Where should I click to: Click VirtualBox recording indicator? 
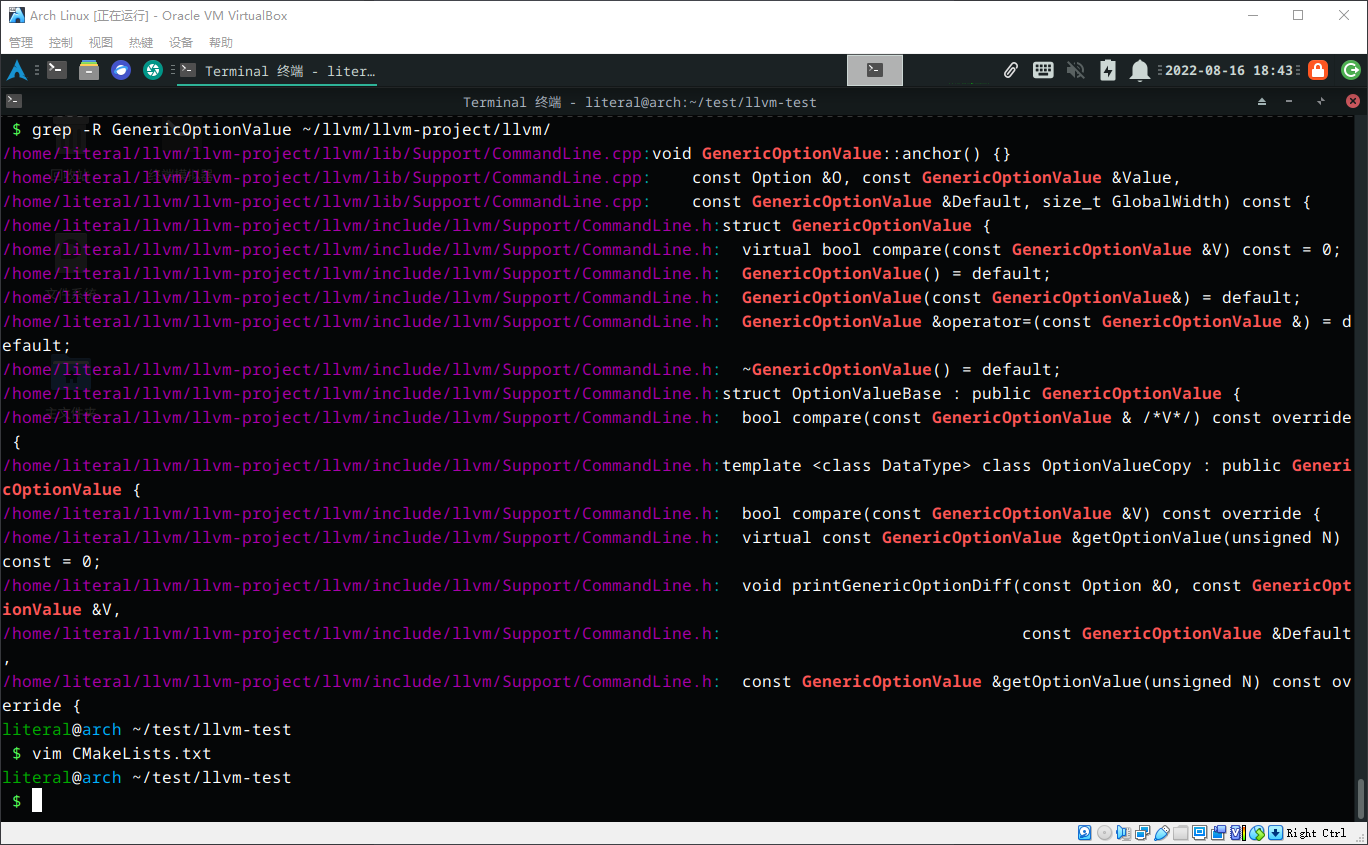1218,833
